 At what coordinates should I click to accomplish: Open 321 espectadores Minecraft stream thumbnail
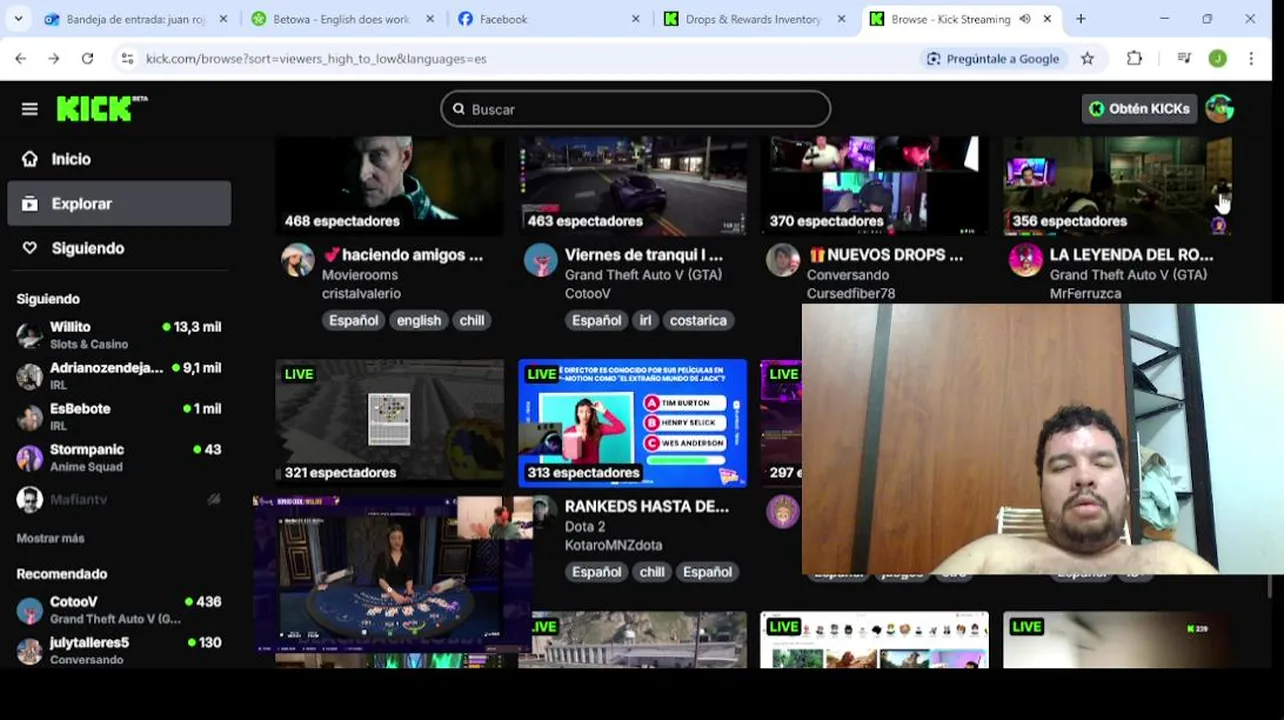389,423
